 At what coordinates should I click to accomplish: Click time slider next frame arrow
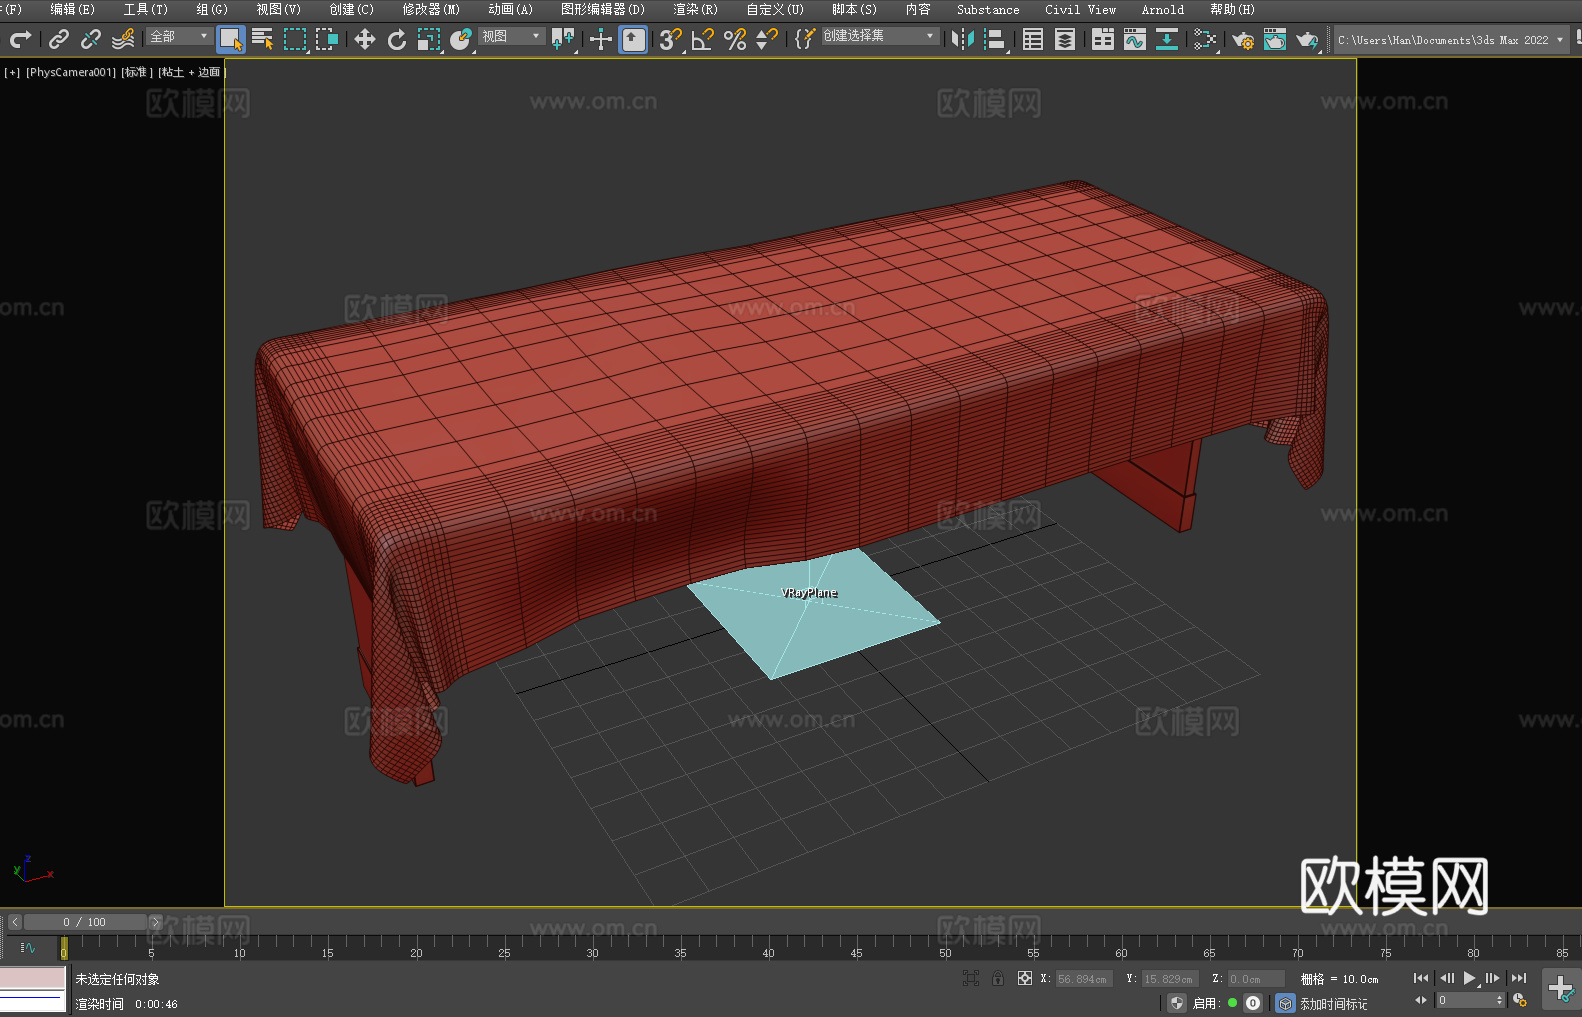point(155,922)
